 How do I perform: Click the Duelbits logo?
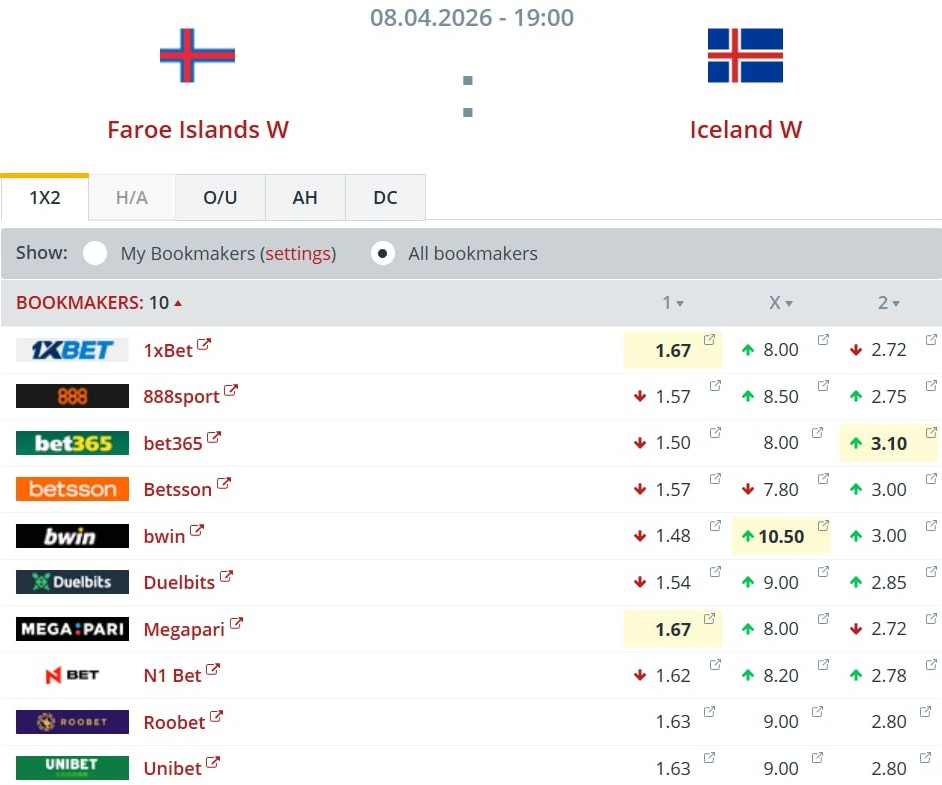(x=72, y=582)
